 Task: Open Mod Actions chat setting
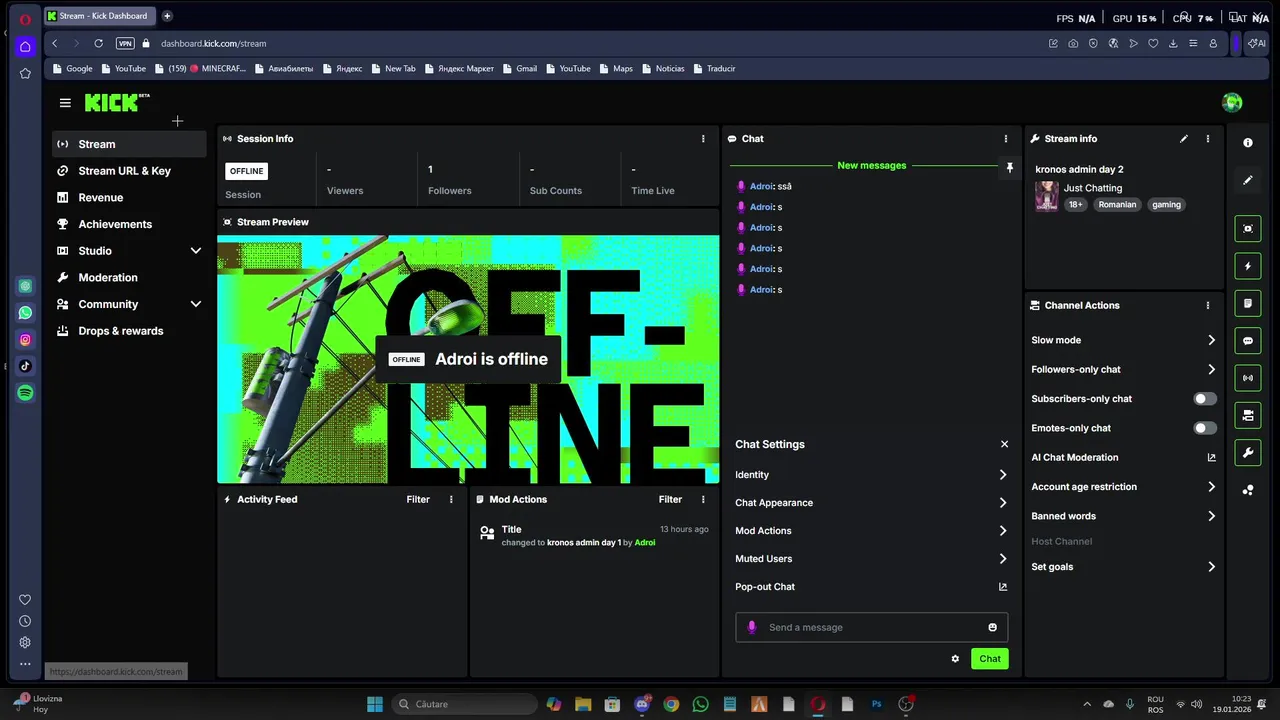(871, 531)
